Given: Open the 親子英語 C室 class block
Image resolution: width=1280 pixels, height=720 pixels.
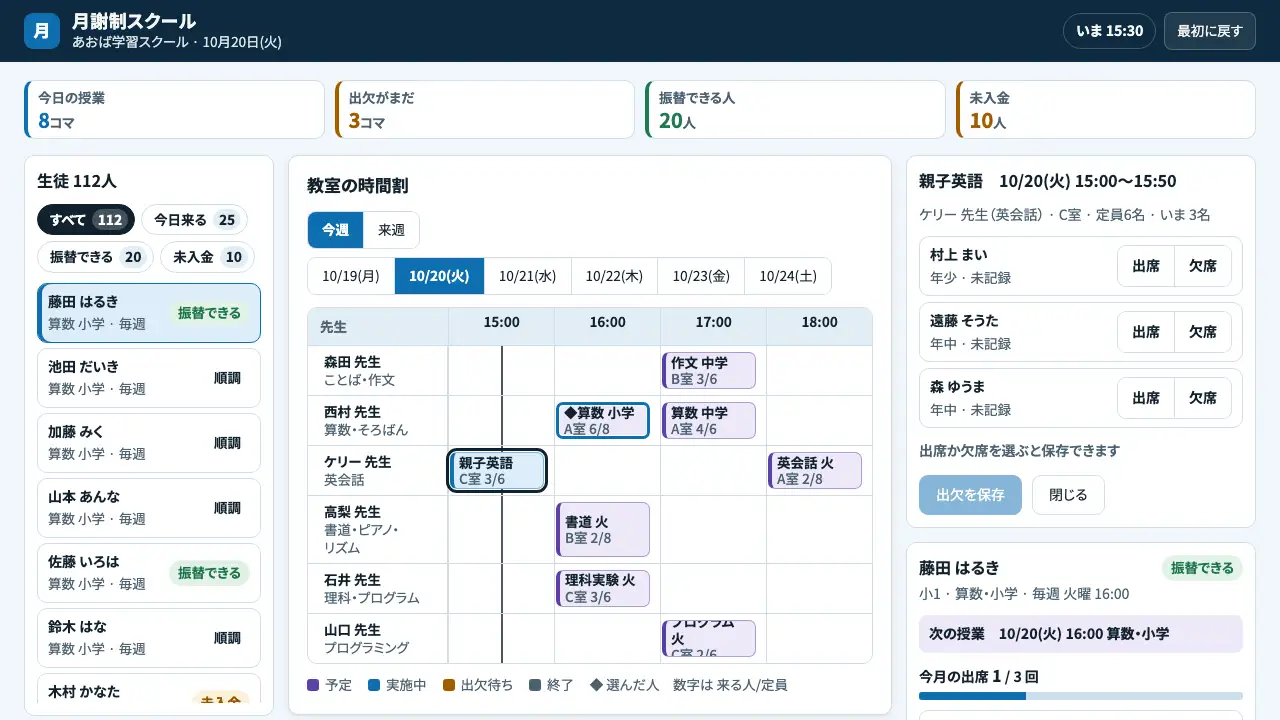Looking at the screenshot, I should pos(497,471).
